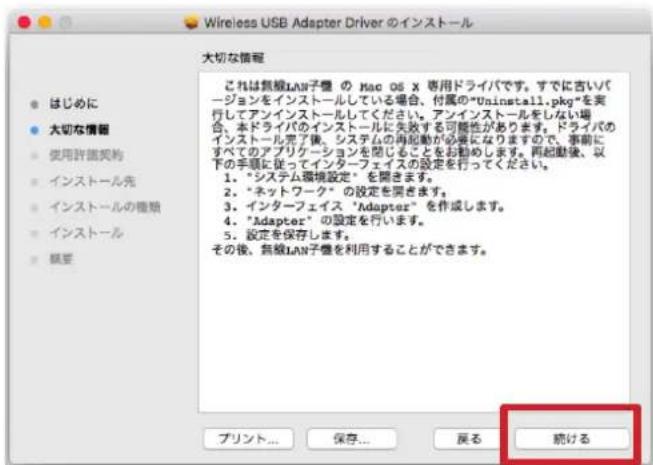Click line 1 about システム環境設定
Image resolution: width=653 pixels, height=465 pixels.
[329, 177]
